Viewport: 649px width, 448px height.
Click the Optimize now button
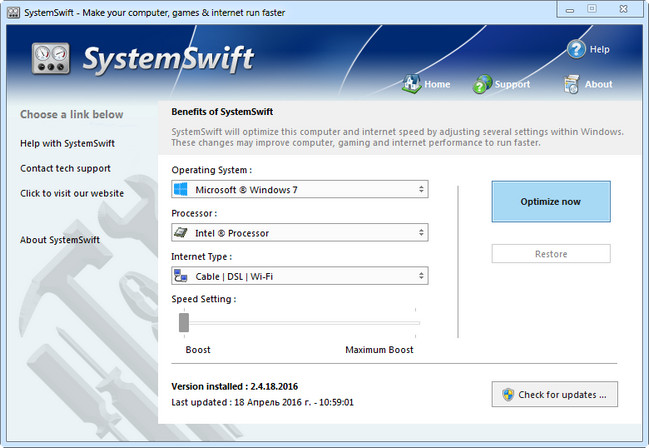pos(551,202)
